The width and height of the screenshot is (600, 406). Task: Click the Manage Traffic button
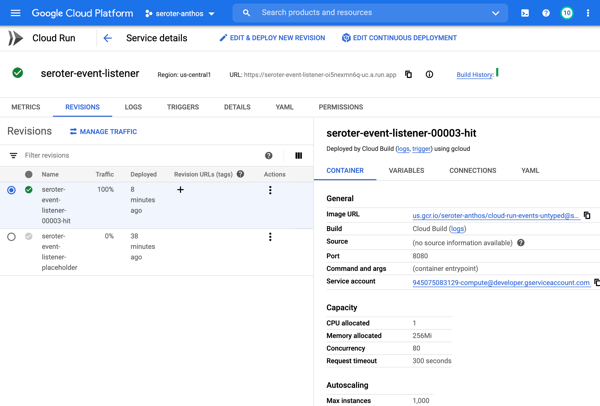pyautogui.click(x=103, y=132)
